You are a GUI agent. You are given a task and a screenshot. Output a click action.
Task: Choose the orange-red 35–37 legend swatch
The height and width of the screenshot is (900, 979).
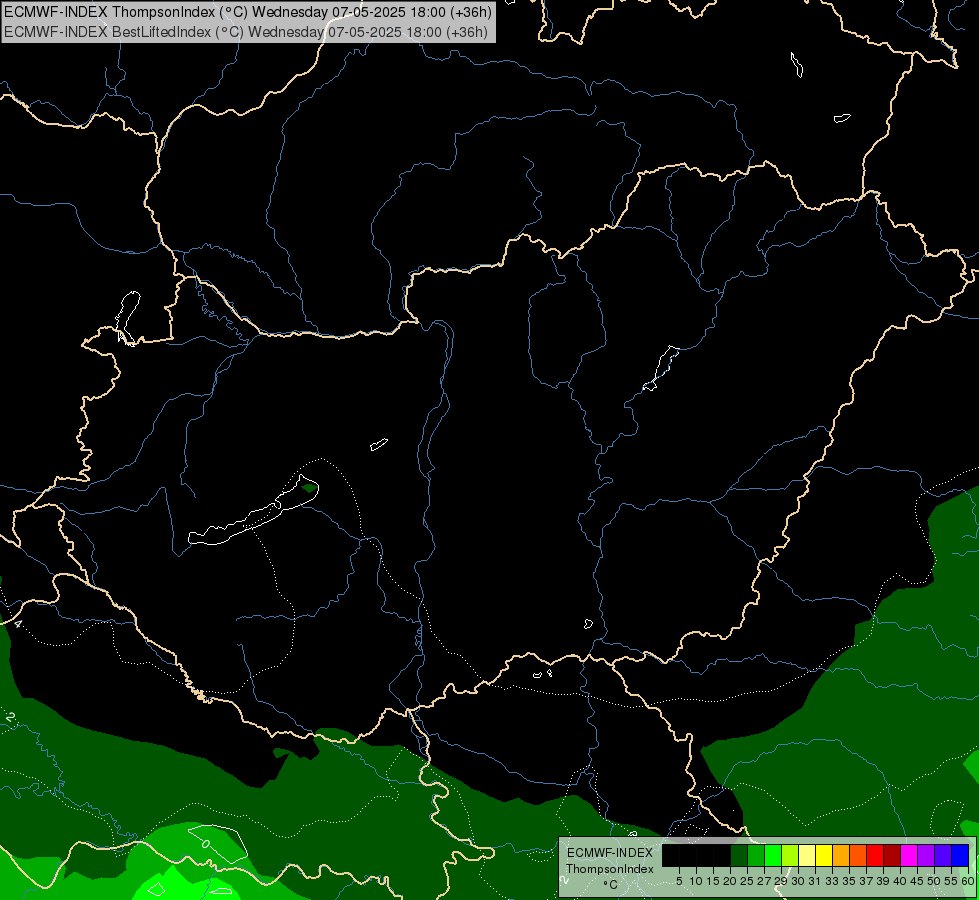[x=858, y=855]
